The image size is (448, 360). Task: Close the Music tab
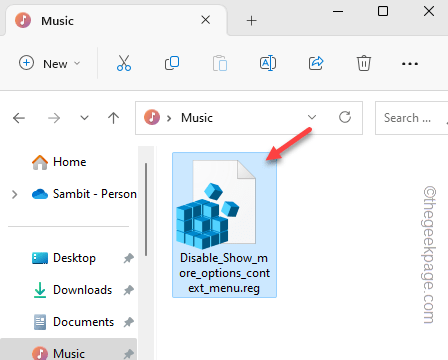206,20
